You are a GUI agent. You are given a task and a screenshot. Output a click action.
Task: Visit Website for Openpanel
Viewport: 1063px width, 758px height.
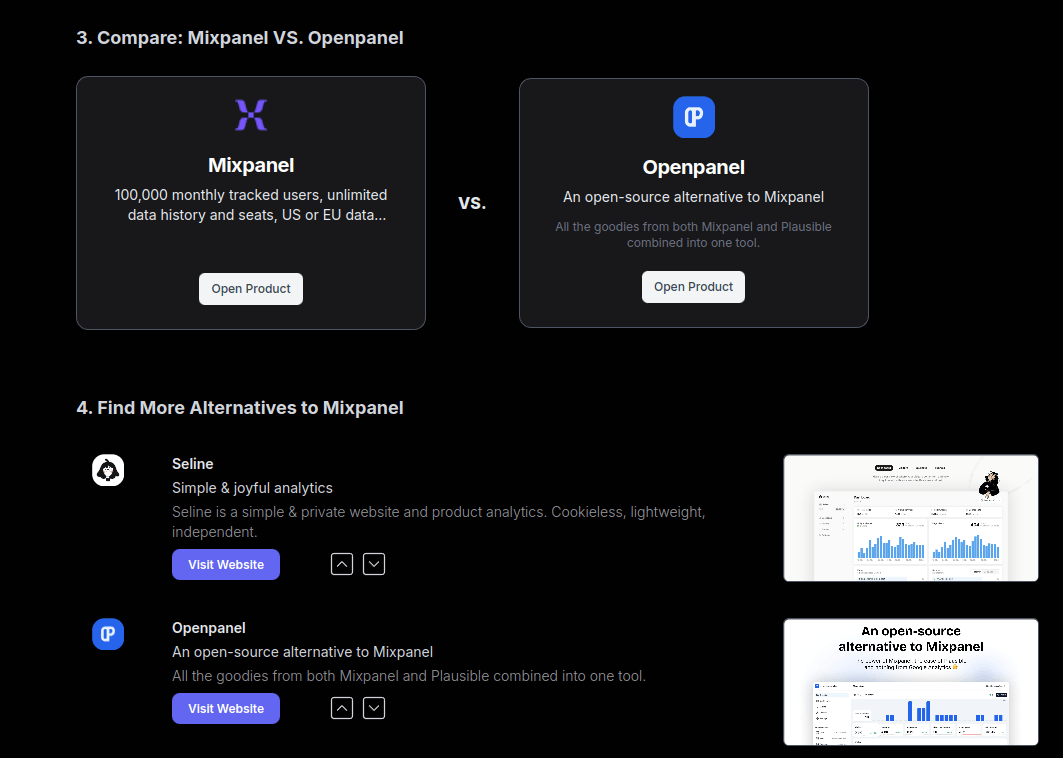pos(226,709)
